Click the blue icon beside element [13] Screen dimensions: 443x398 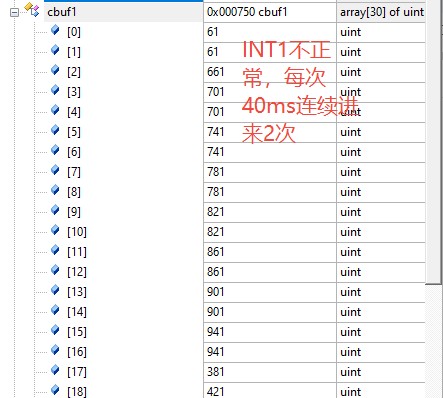(55, 290)
